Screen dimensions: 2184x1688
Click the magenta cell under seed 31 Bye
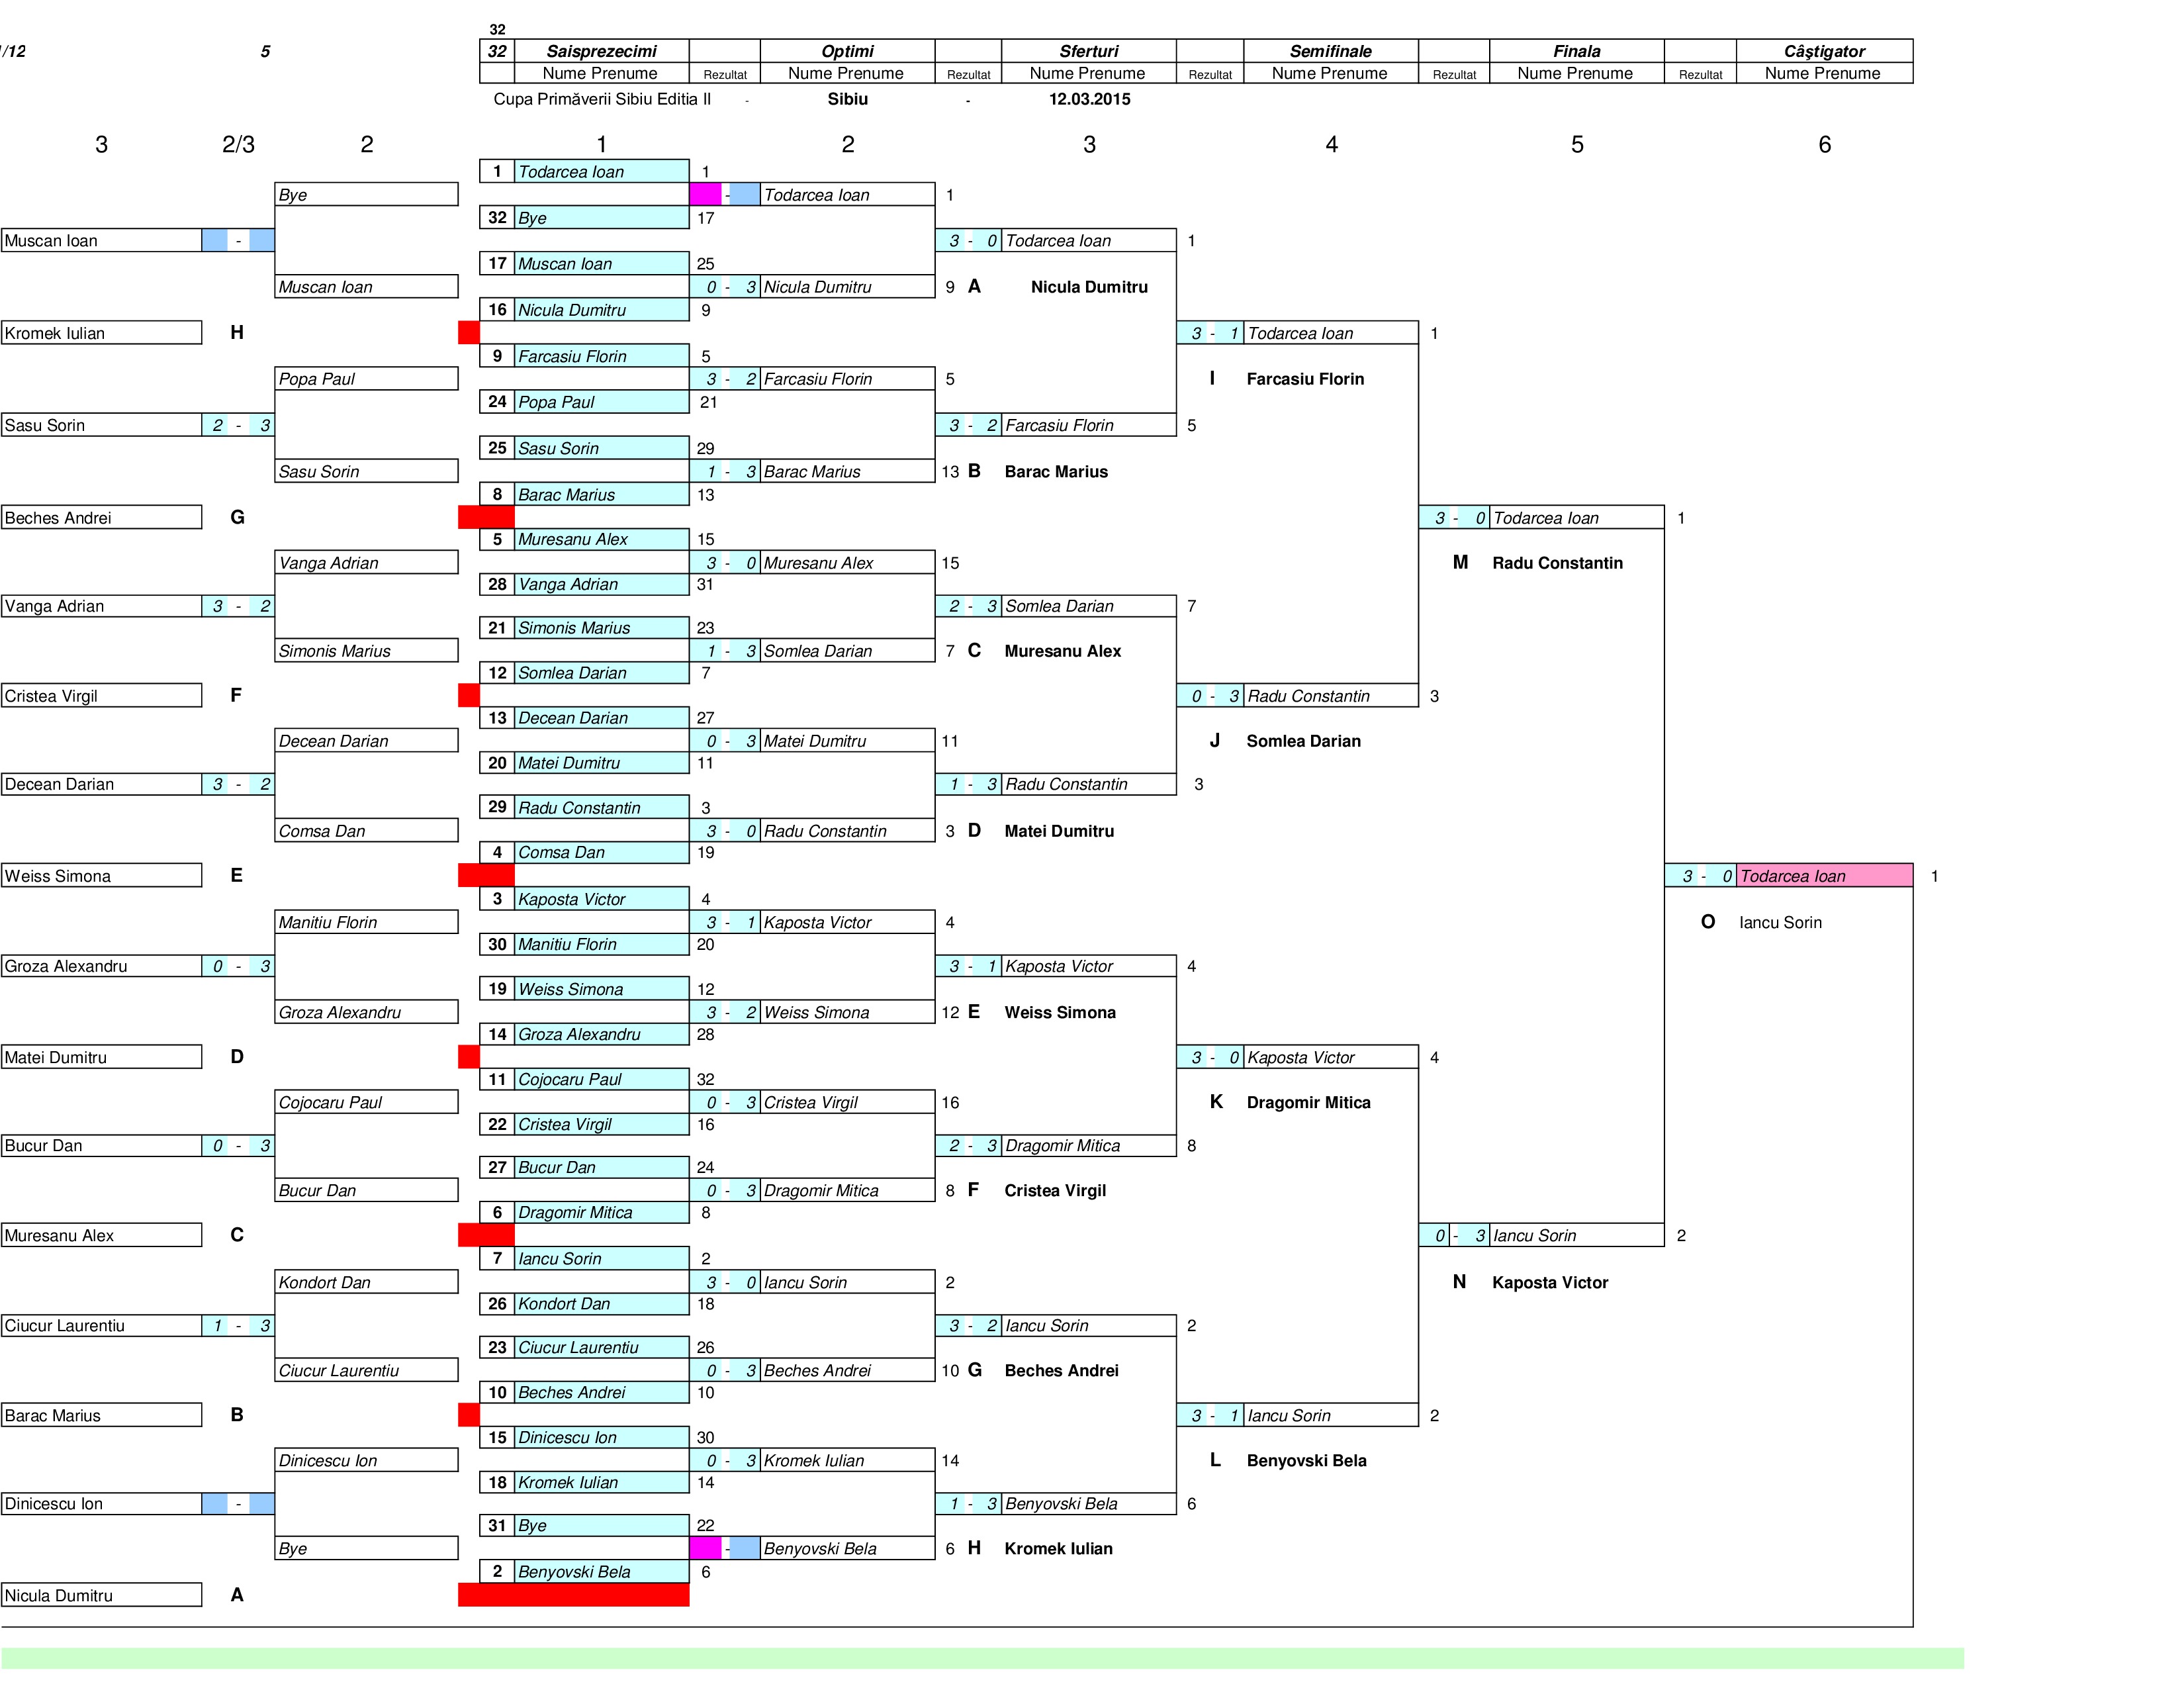click(705, 1548)
